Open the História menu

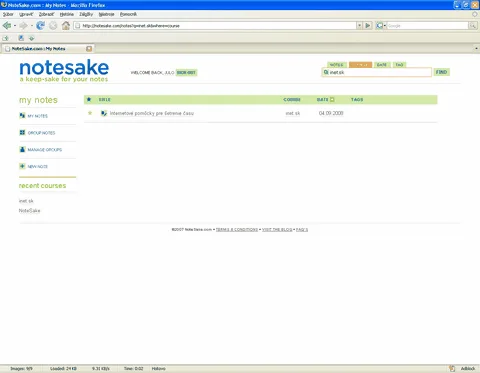click(67, 14)
